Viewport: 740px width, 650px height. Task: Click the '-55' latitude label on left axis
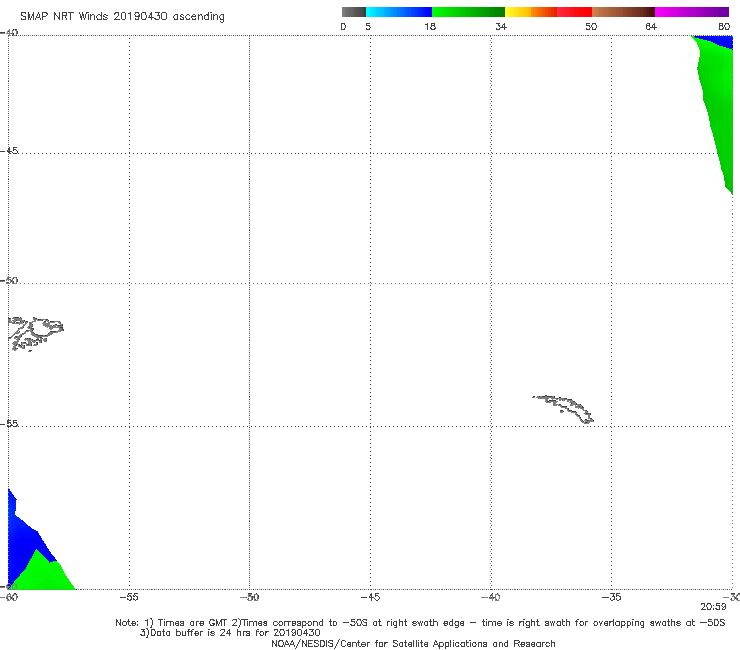[9, 423]
